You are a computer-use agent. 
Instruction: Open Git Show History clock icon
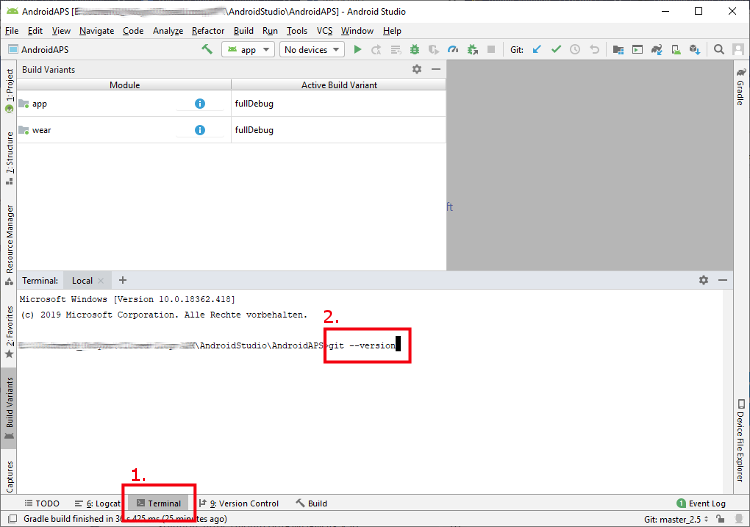pyautogui.click(x=575, y=49)
